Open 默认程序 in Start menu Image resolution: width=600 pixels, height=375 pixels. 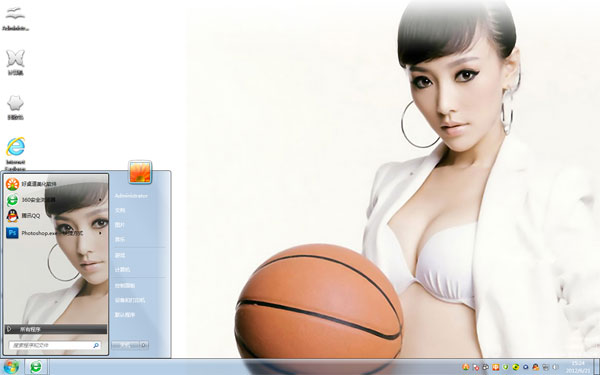point(125,315)
